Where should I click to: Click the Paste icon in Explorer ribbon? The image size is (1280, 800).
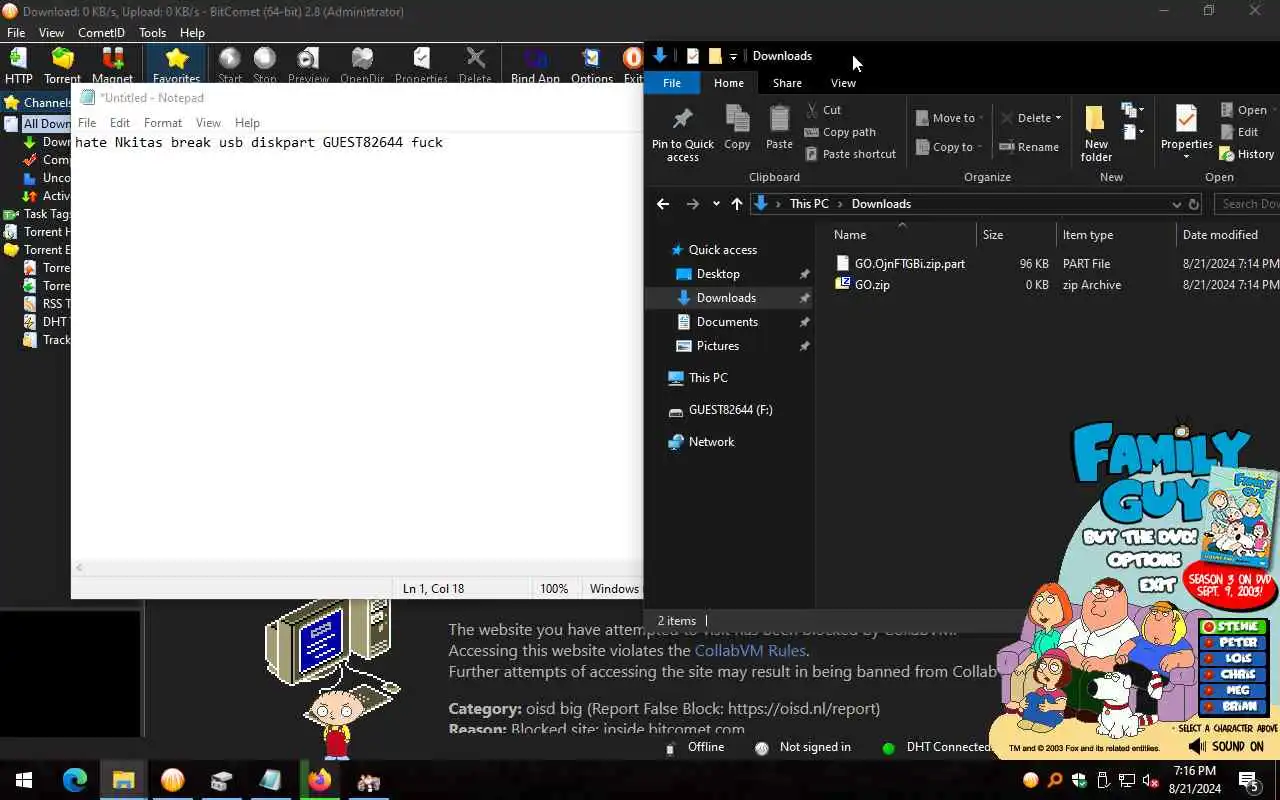[779, 127]
